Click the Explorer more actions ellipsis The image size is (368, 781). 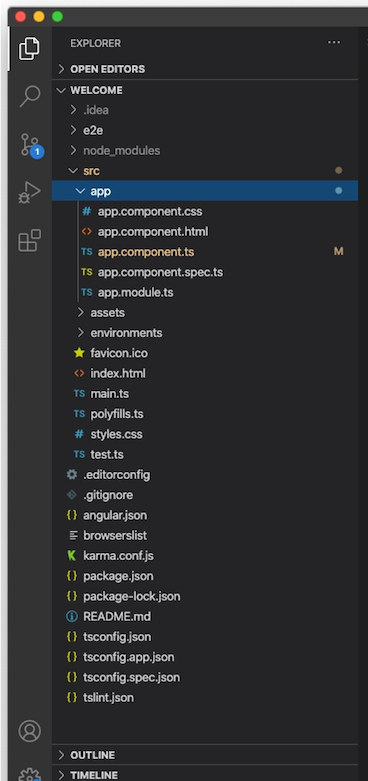(334, 43)
